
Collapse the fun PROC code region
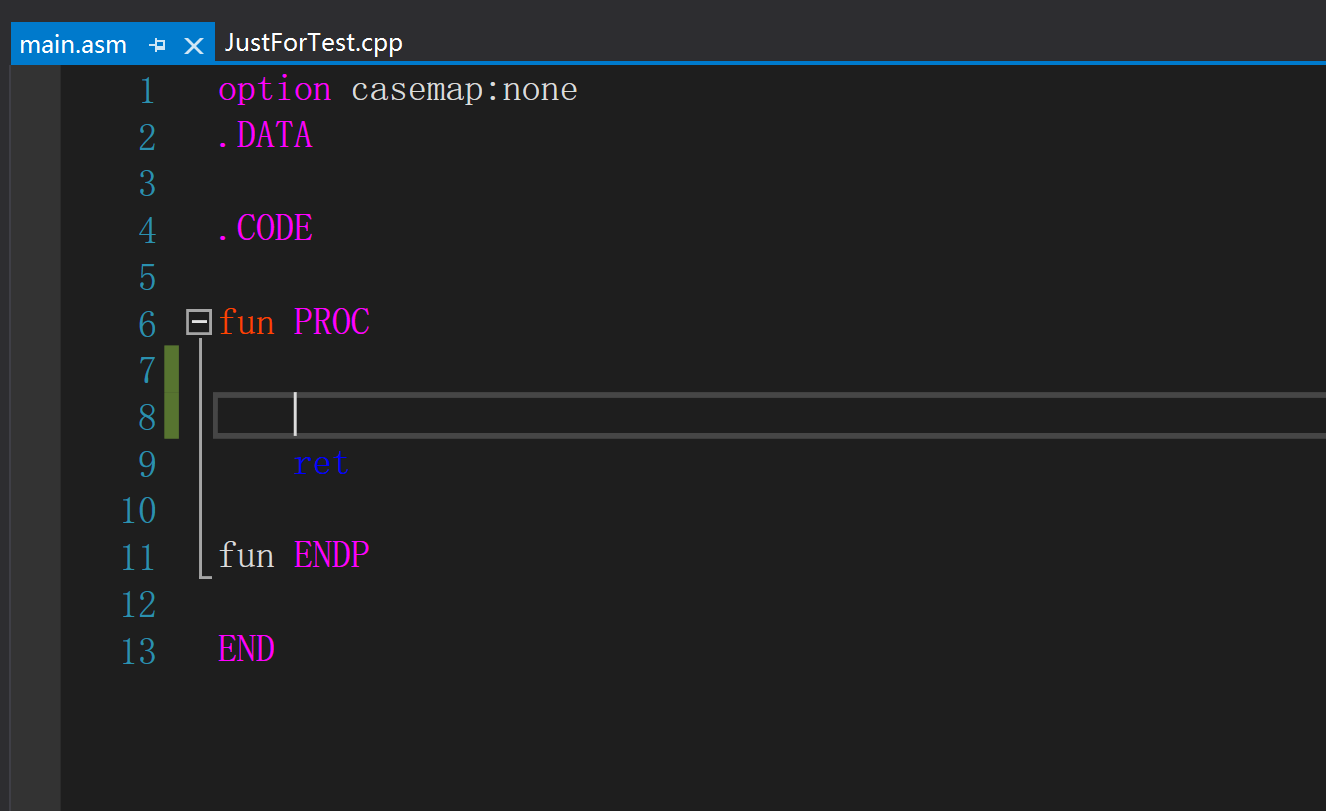[x=197, y=320]
